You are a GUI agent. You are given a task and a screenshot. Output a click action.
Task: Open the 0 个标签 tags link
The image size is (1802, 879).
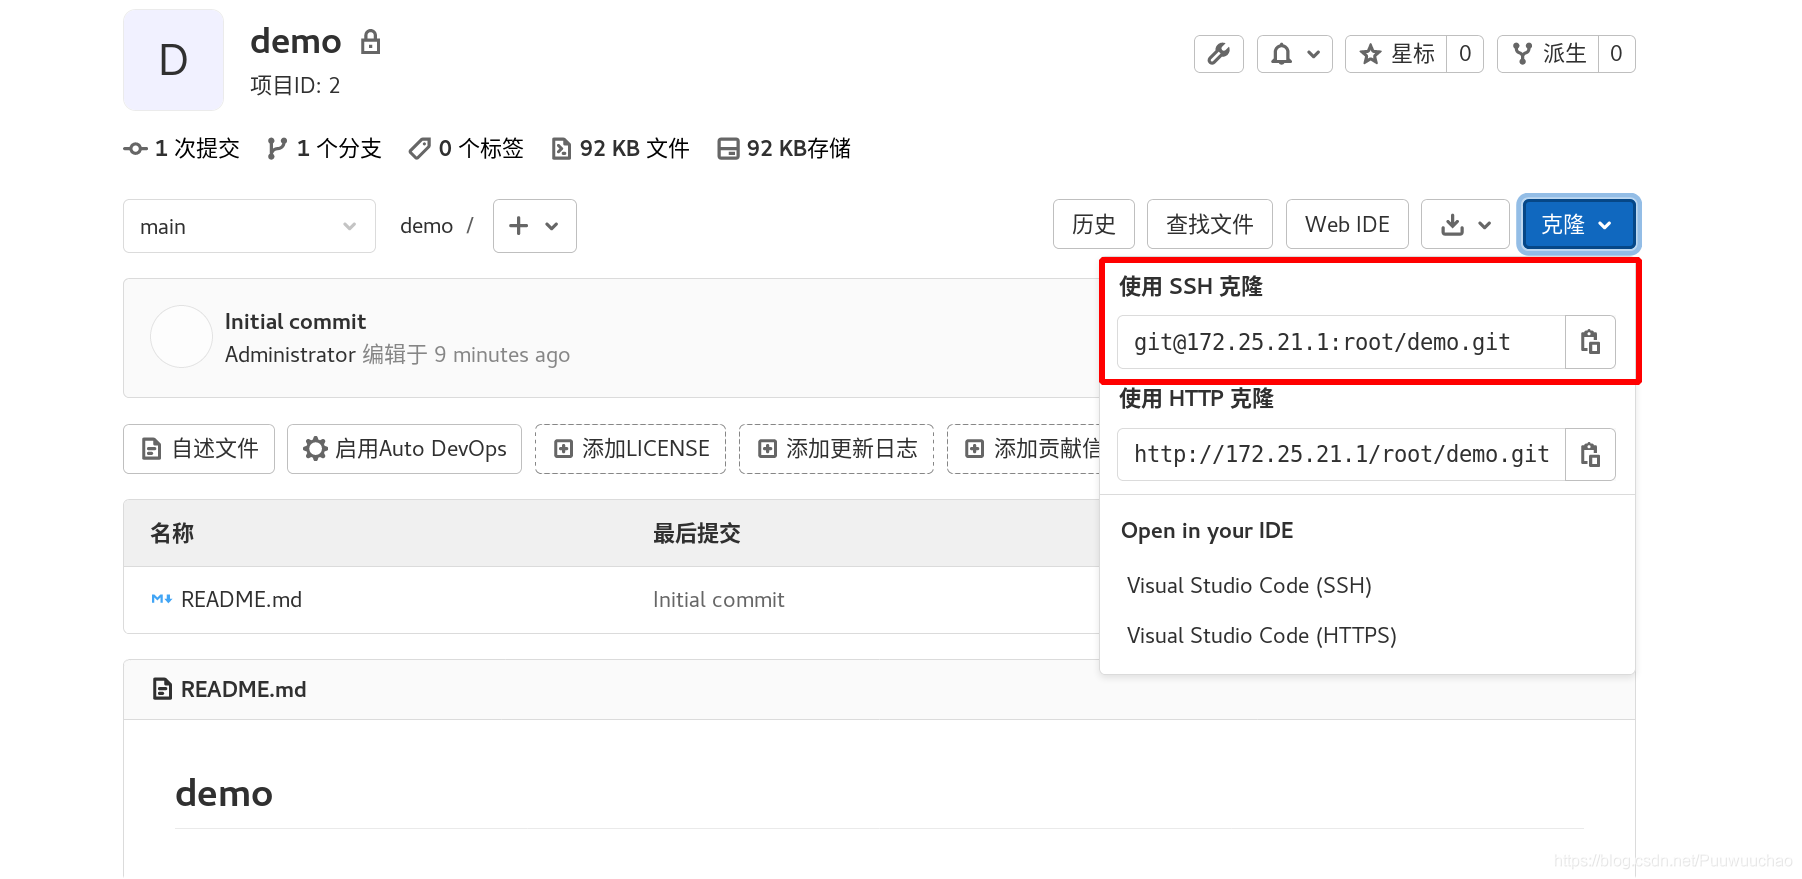tap(466, 149)
